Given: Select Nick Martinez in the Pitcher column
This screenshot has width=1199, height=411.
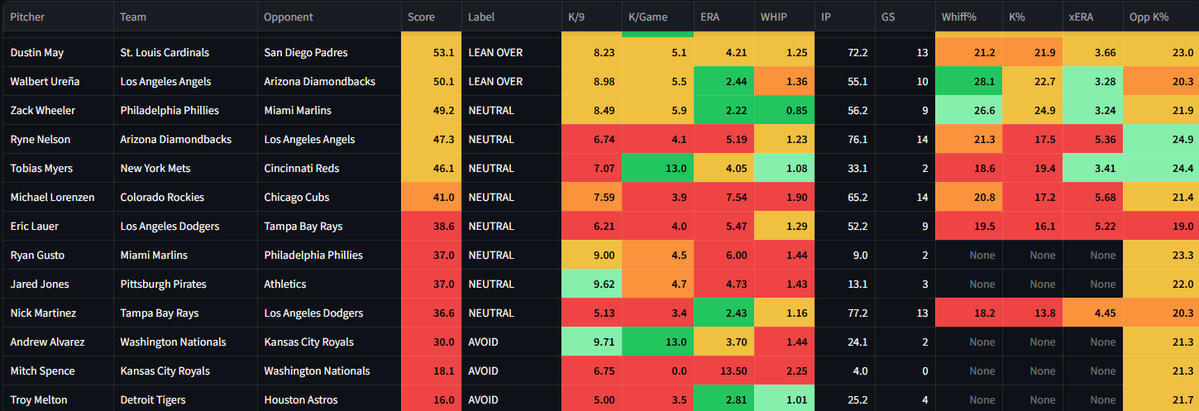Looking at the screenshot, I should [x=57, y=313].
